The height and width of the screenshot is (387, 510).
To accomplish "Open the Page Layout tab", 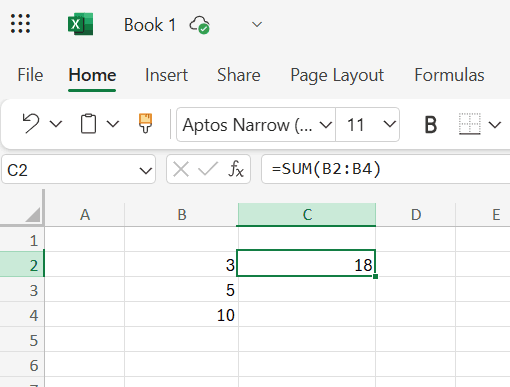I will pyautogui.click(x=337, y=76).
